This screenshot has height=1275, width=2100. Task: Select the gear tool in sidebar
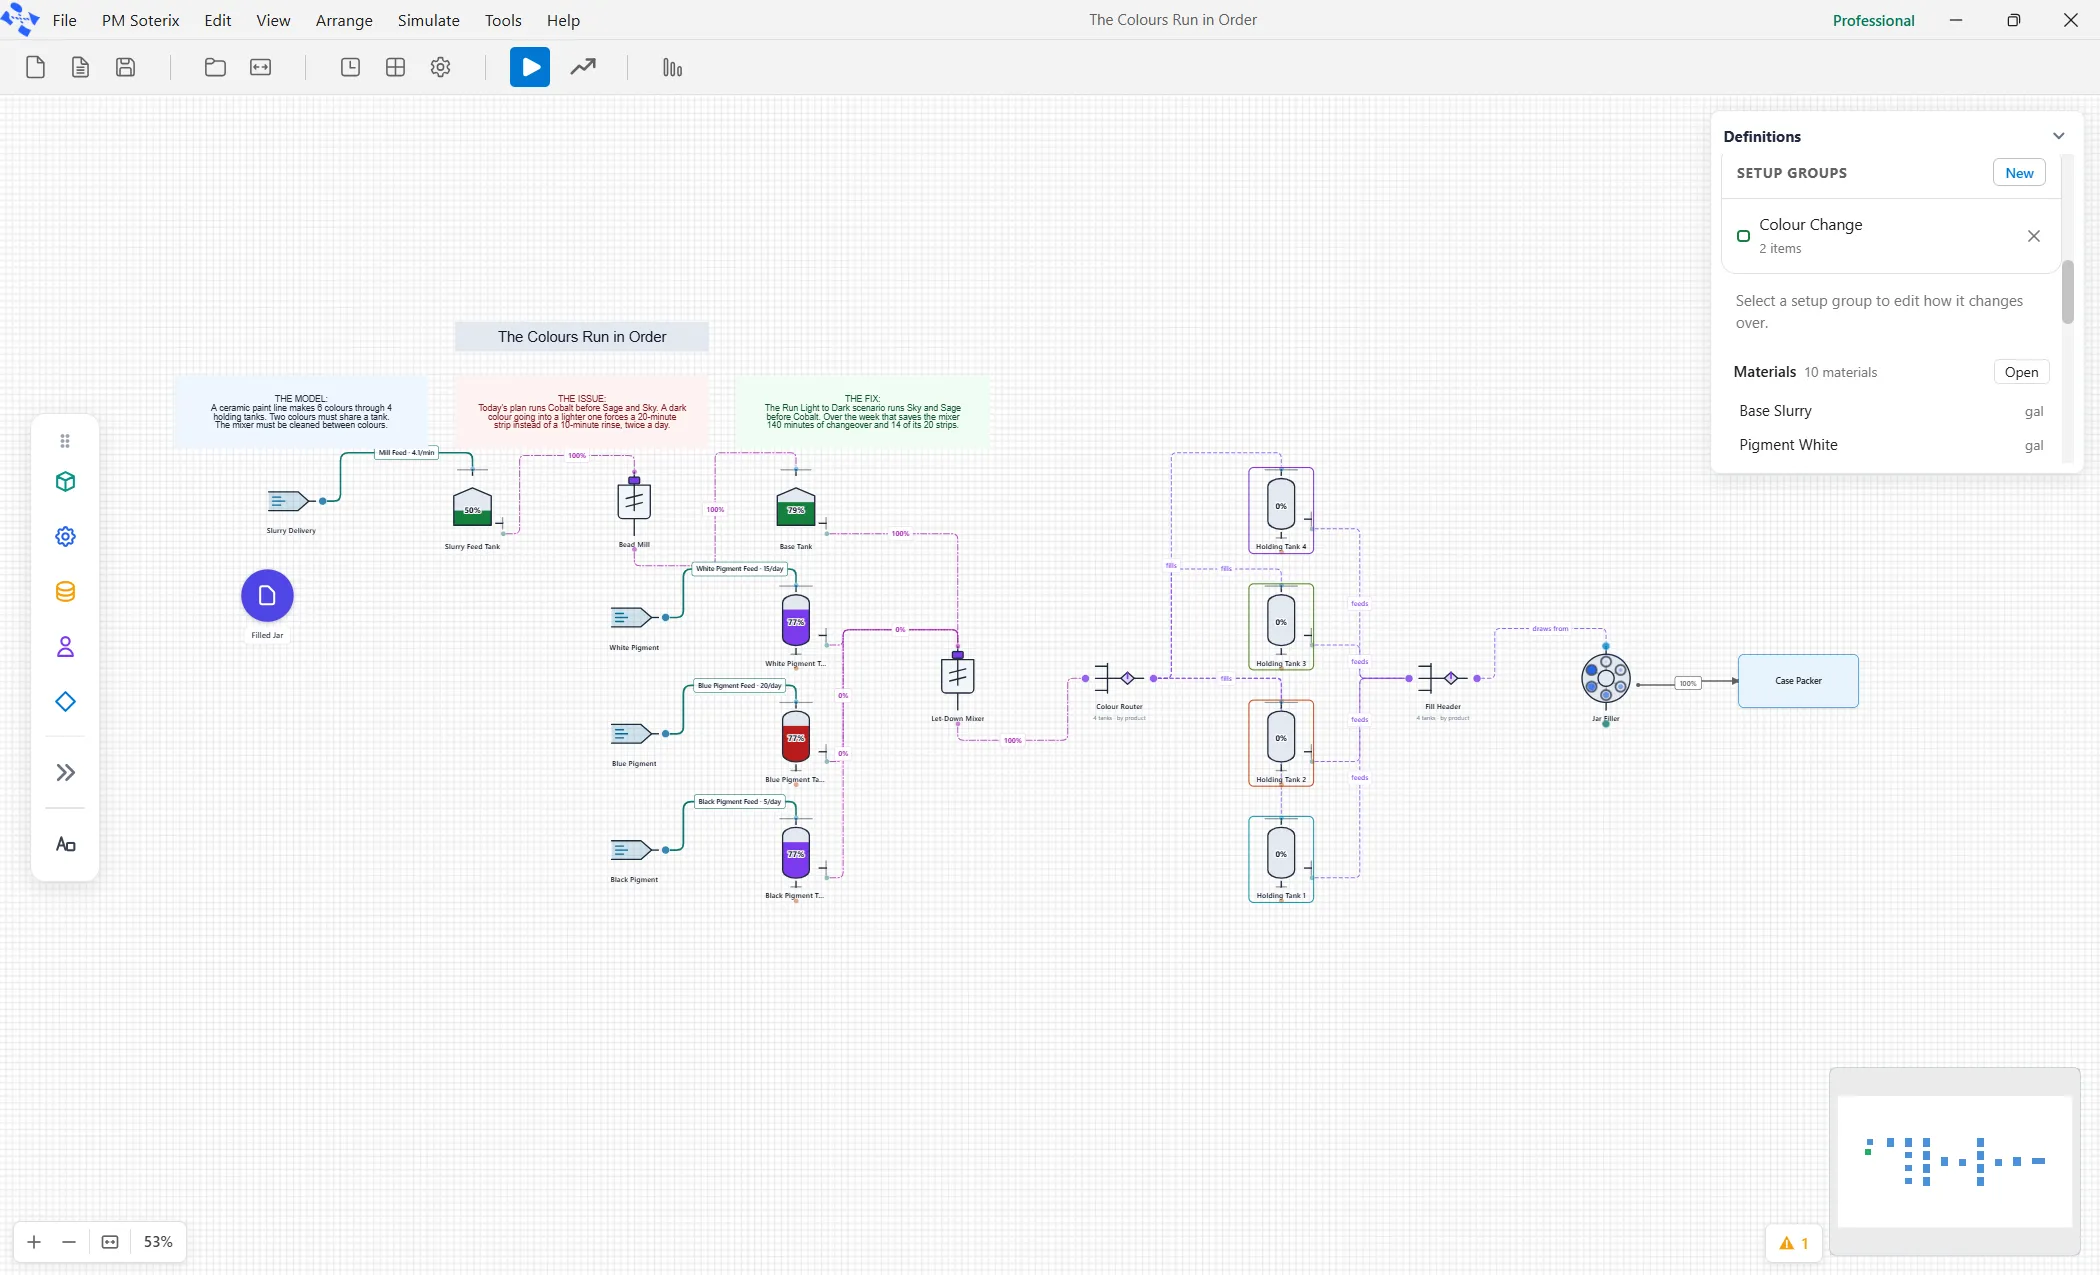click(65, 537)
